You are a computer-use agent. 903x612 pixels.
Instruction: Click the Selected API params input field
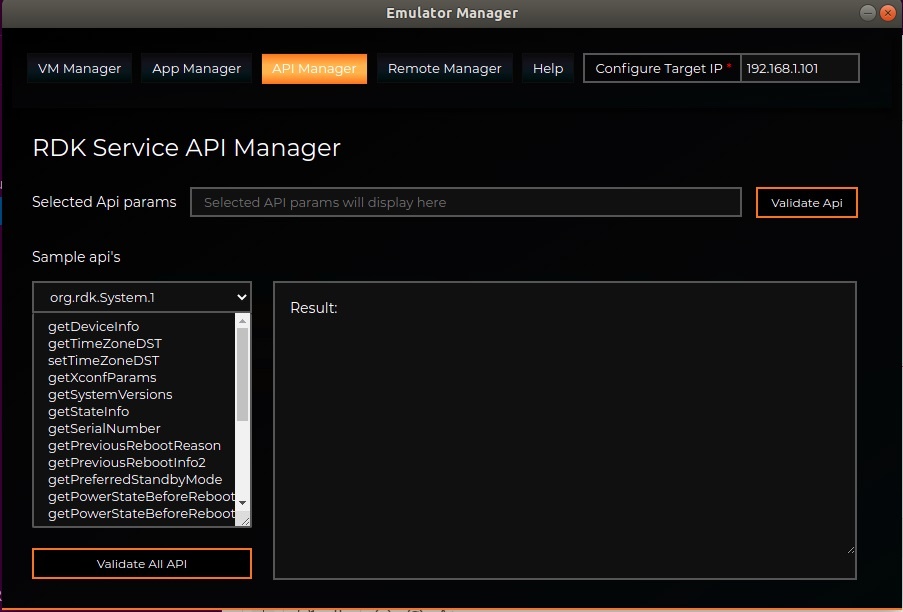click(x=465, y=202)
